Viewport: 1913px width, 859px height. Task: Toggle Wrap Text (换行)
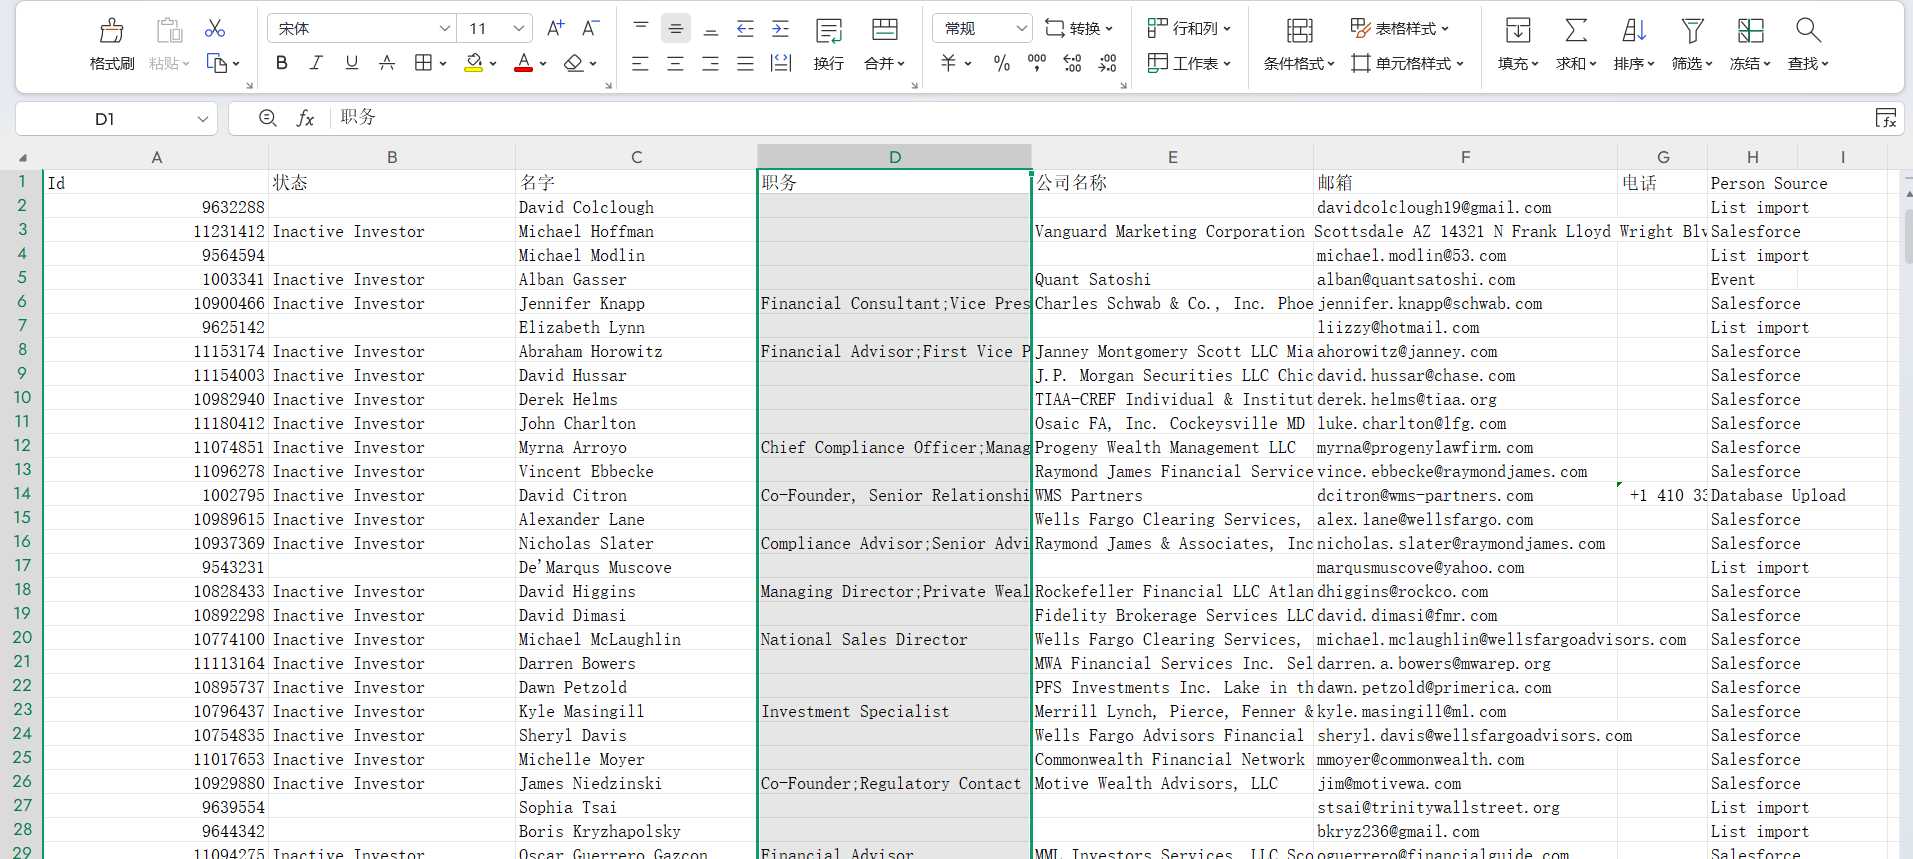829,44
